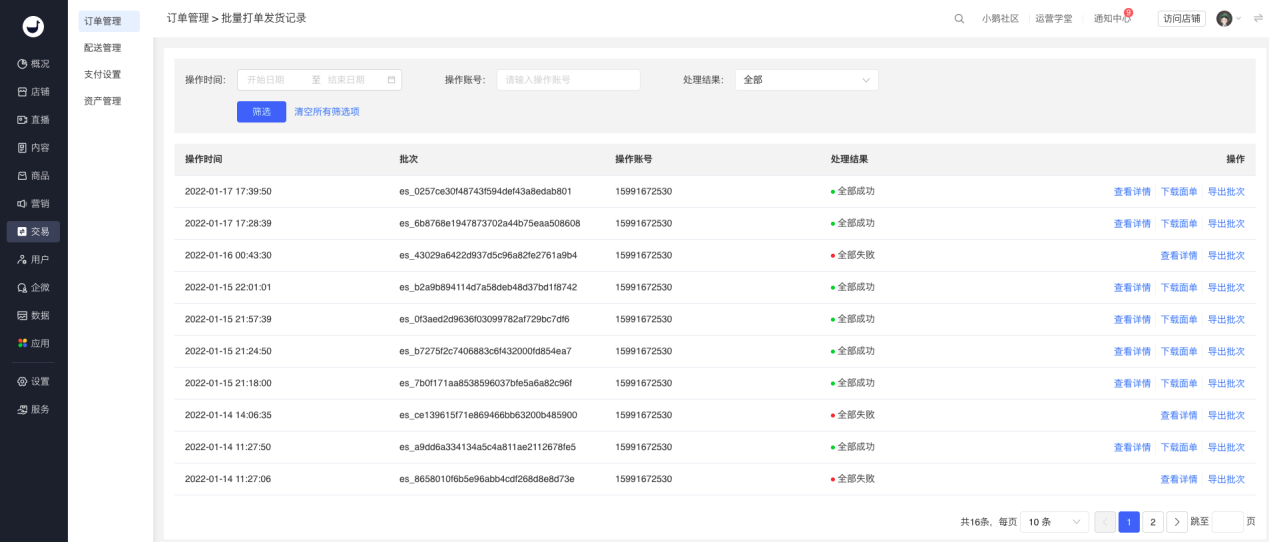Click the app logo in the sidebar
The image size is (1269, 542).
(x=33, y=27)
